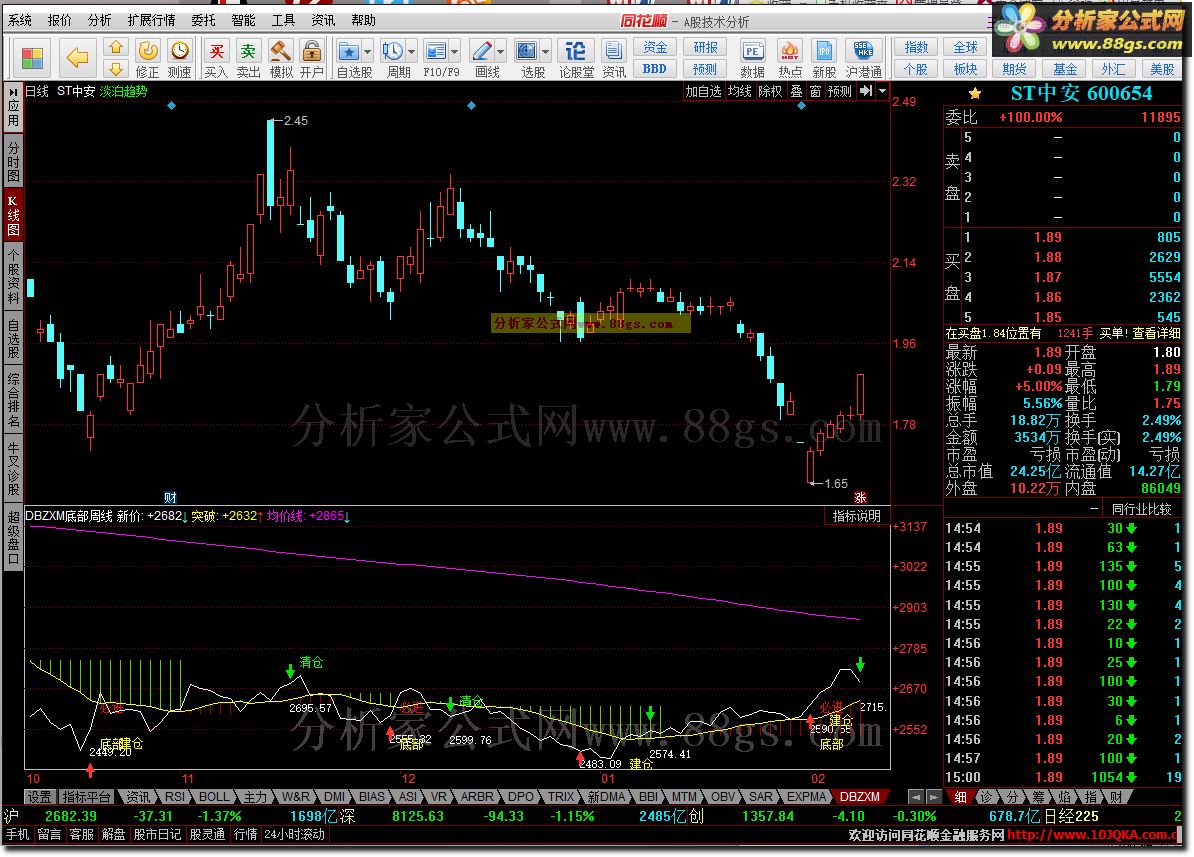
Task: Open the 资讯 news document icon
Action: tap(614, 59)
